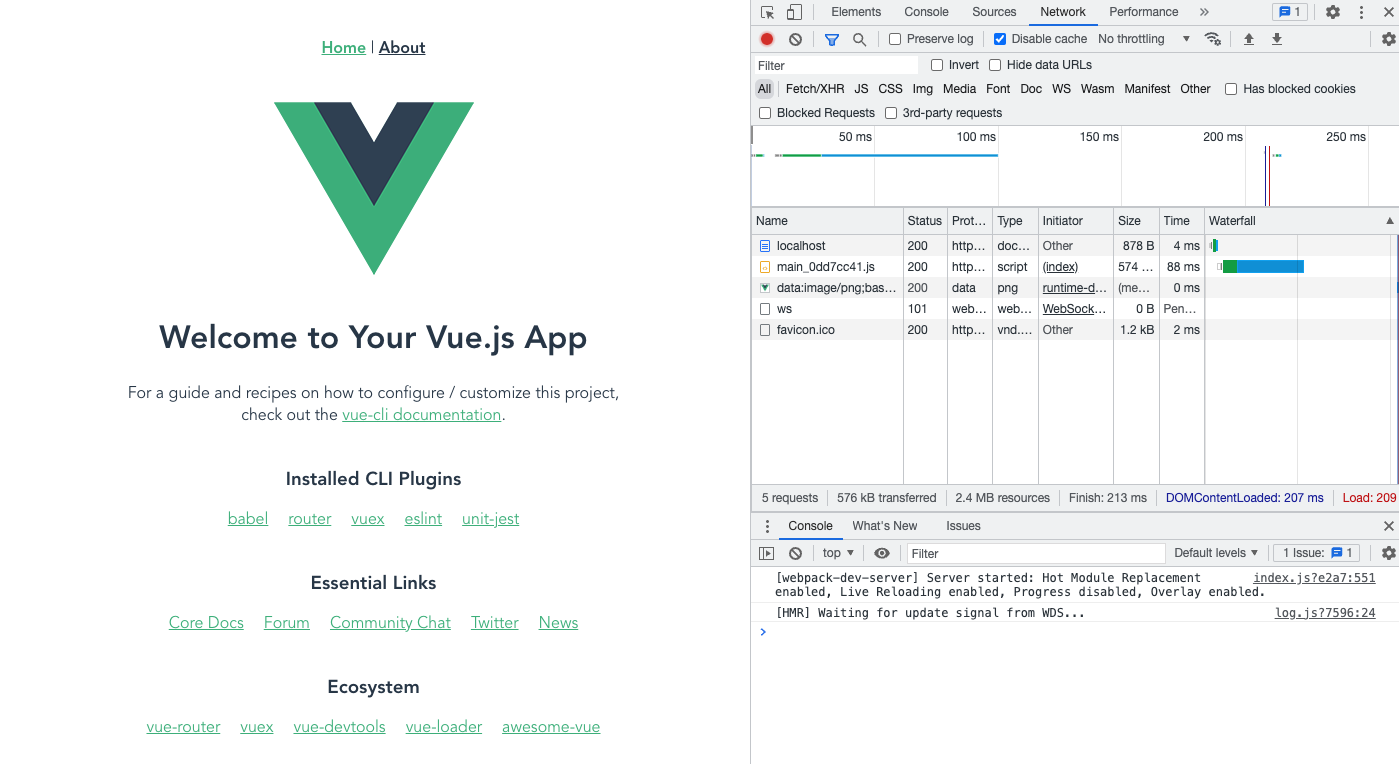Open vue-cli documentation link
Screen dimensions: 1399x764
tap(421, 415)
